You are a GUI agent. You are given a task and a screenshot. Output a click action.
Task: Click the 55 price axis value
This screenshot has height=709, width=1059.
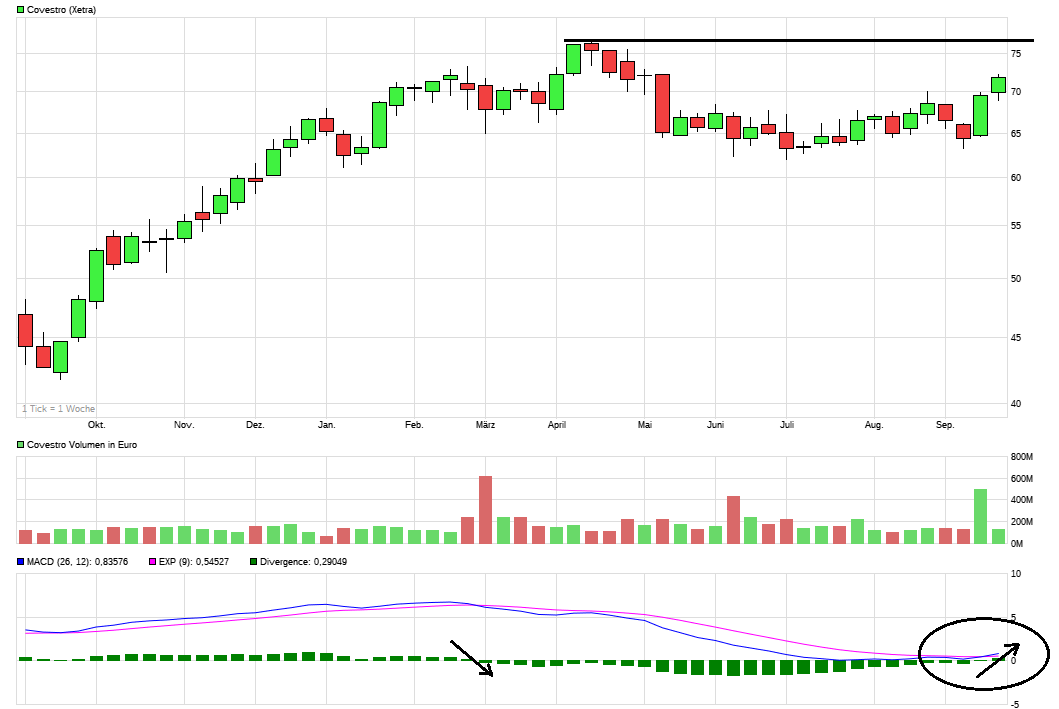[x=1016, y=226]
